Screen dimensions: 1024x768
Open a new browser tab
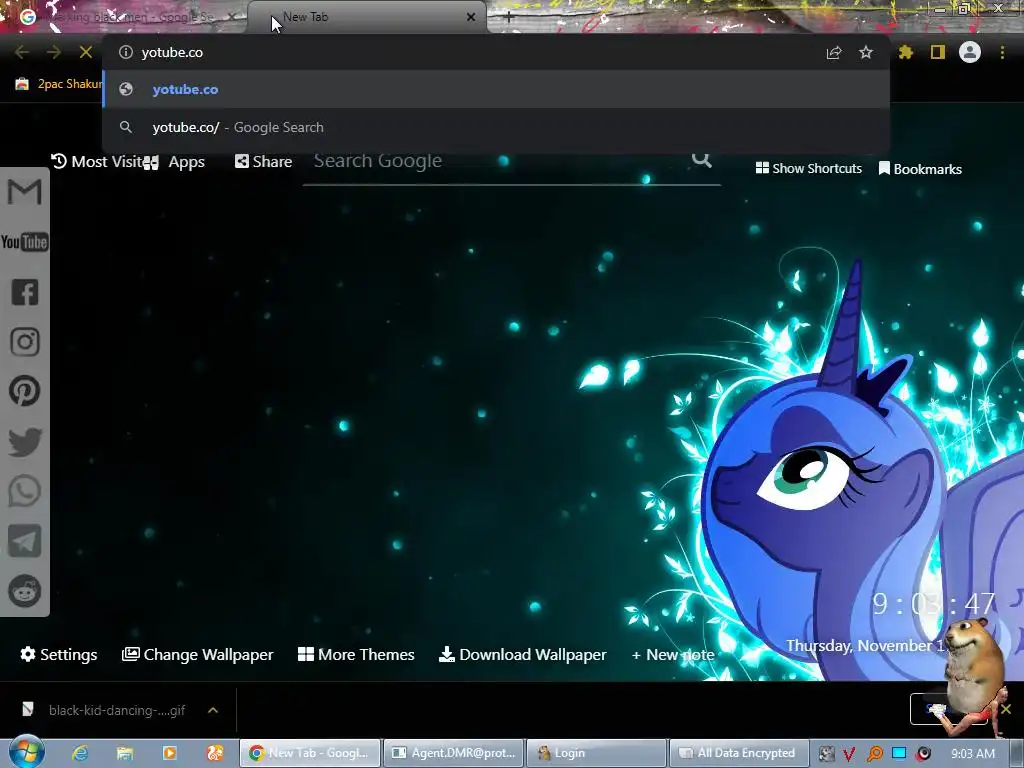click(509, 18)
